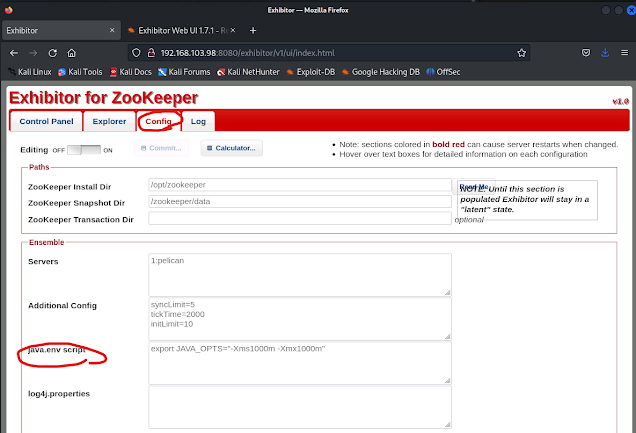Open the Exploit-DB bookmark
Screen dimensions: 636x433
coord(311,72)
